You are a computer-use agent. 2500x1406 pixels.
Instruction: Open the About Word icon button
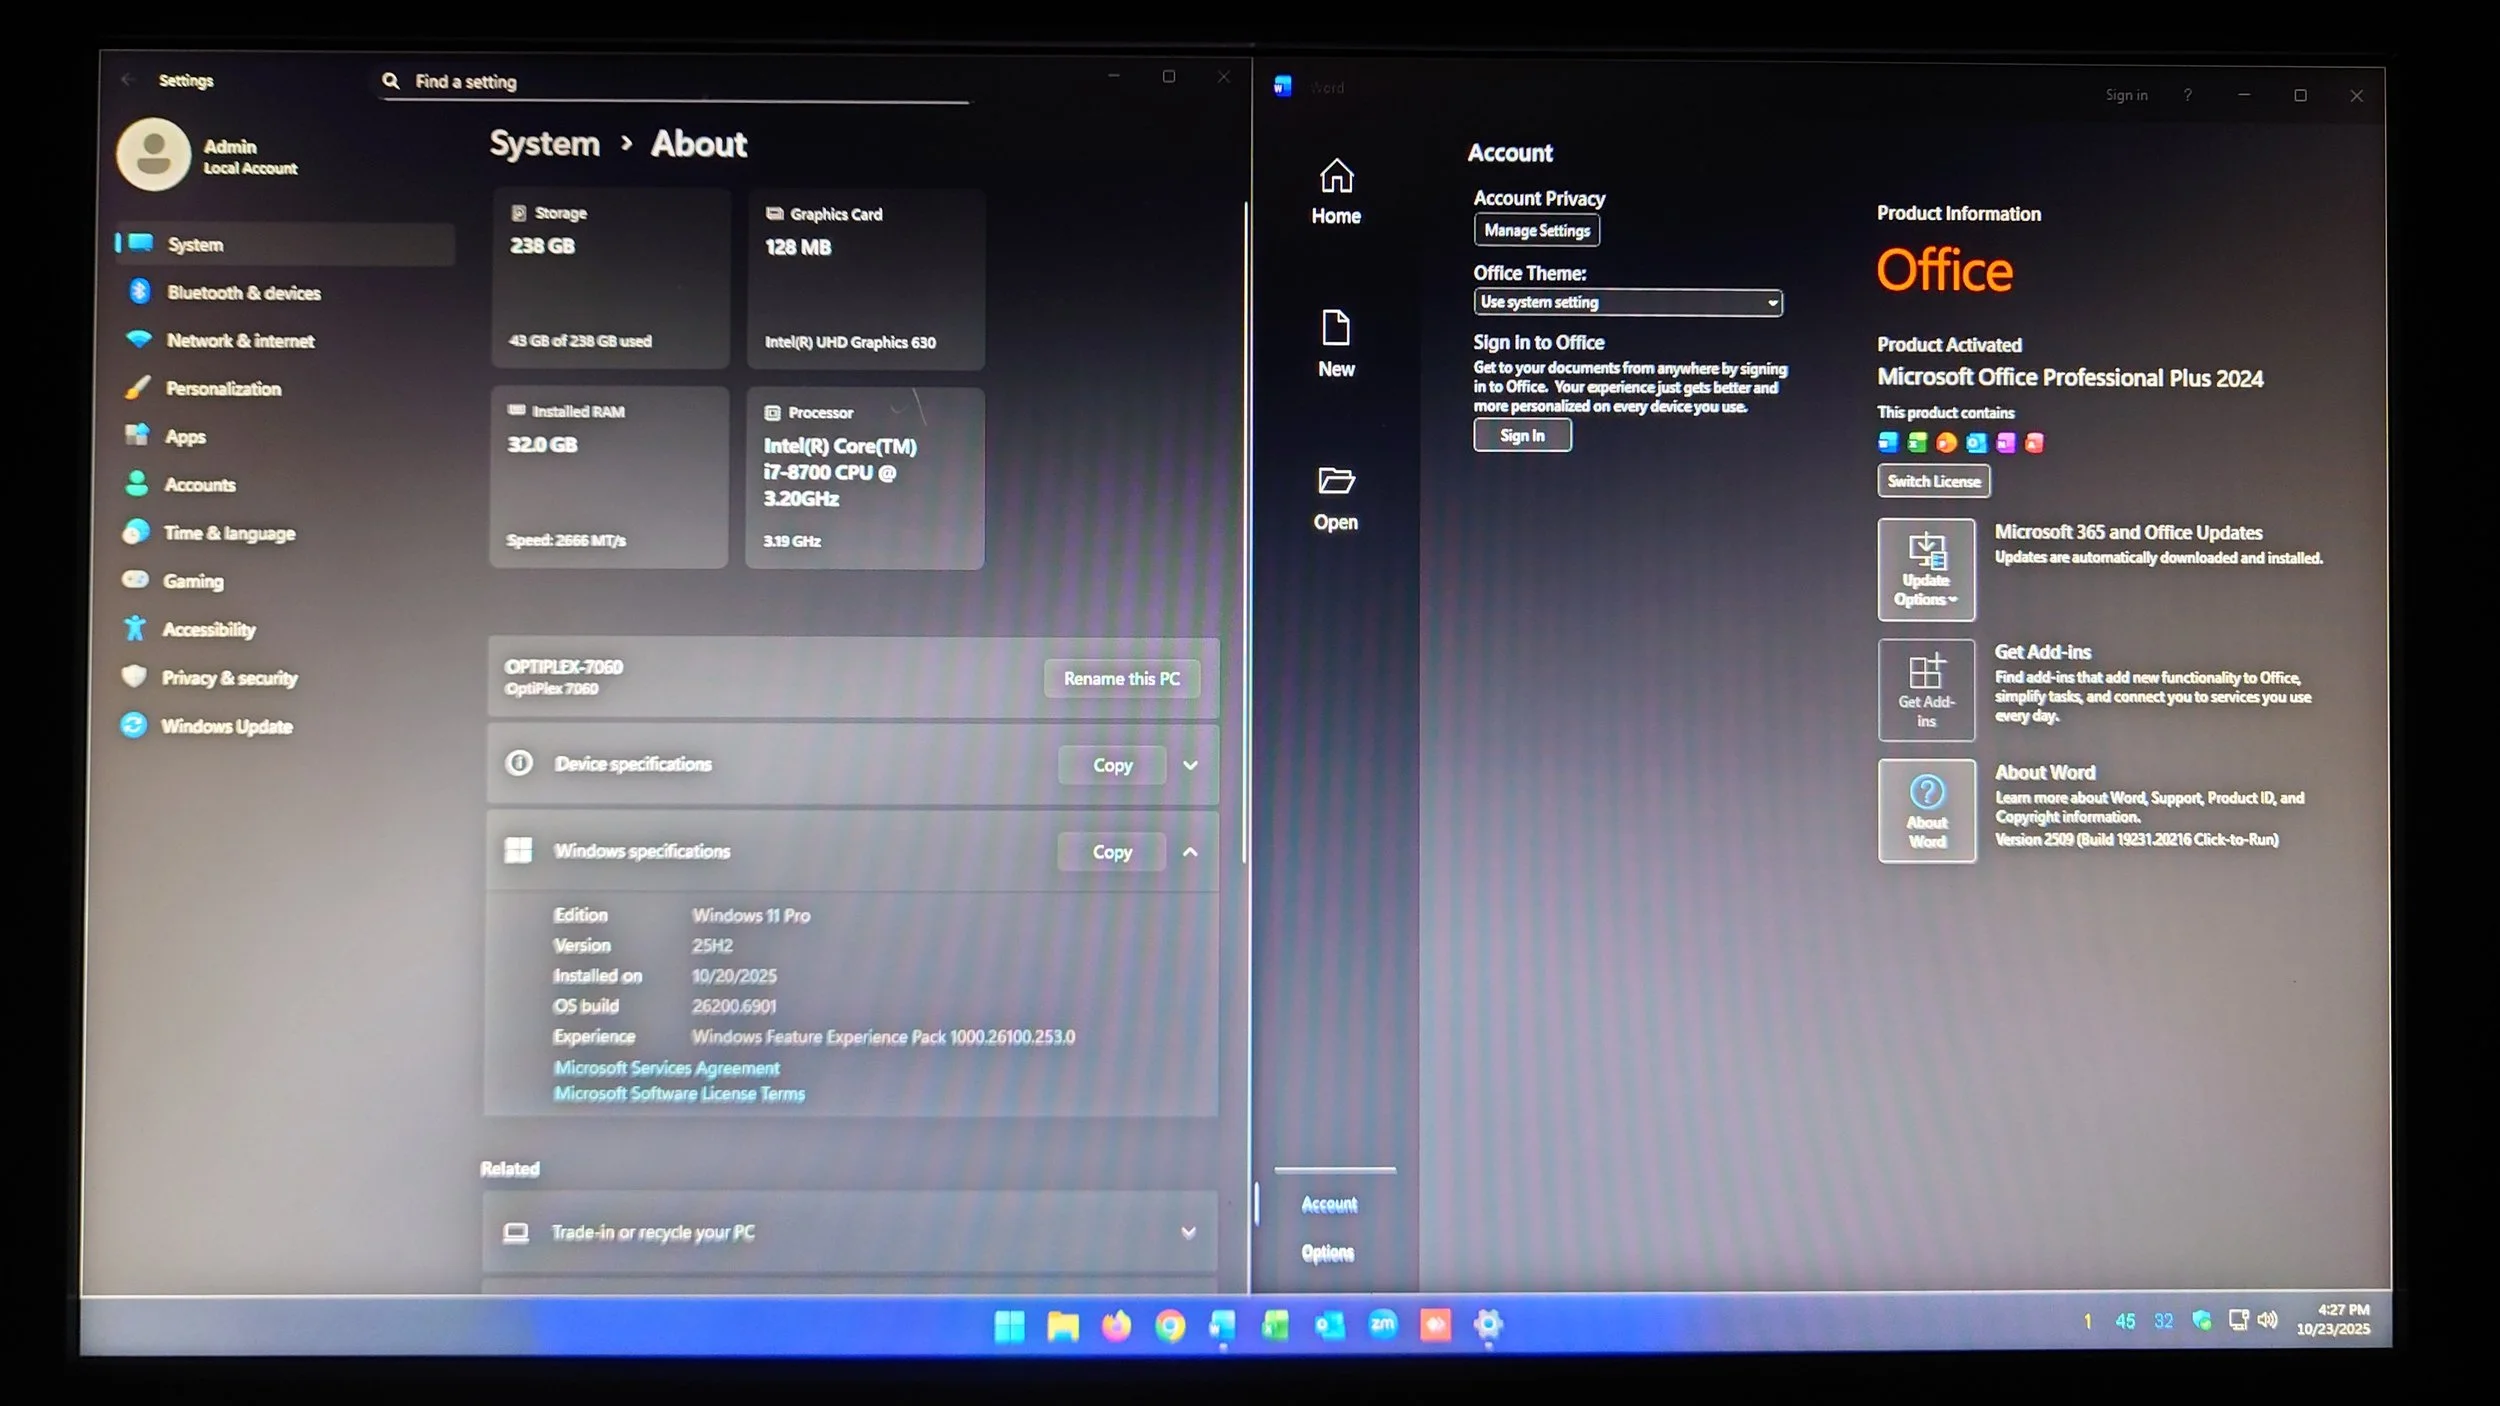pos(1926,810)
